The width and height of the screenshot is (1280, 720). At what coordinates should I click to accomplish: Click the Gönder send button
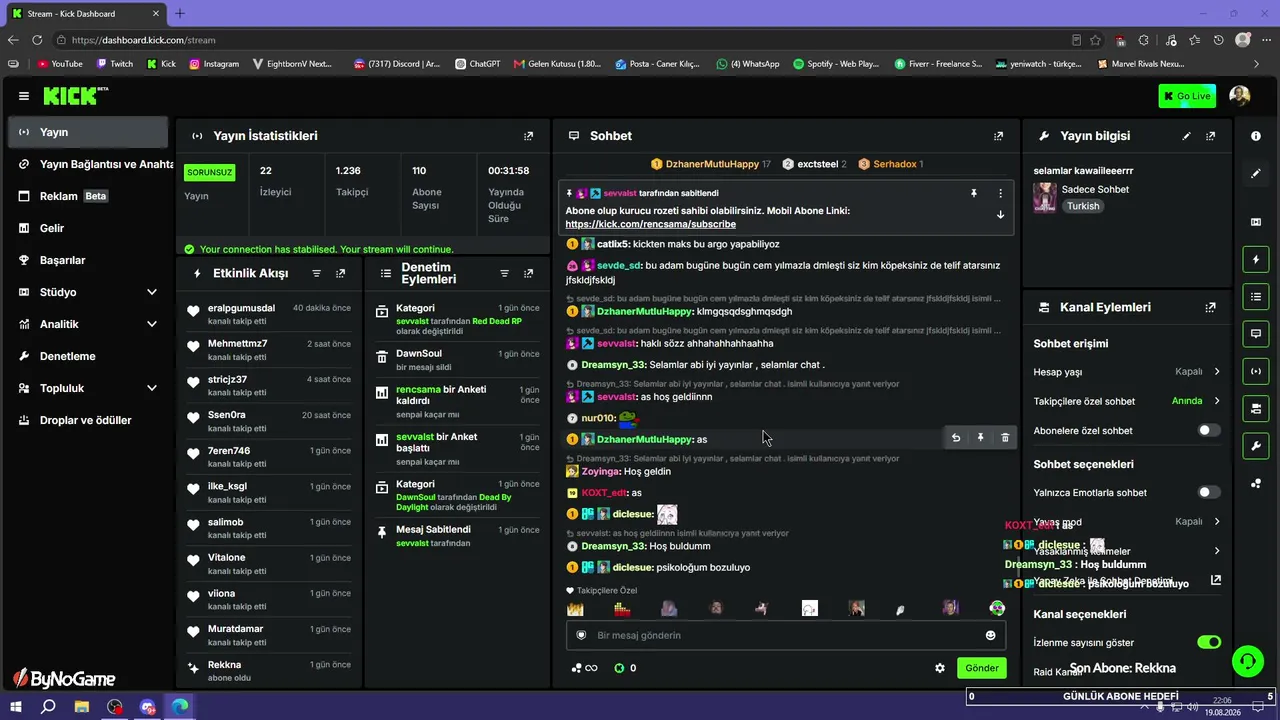[x=981, y=668]
